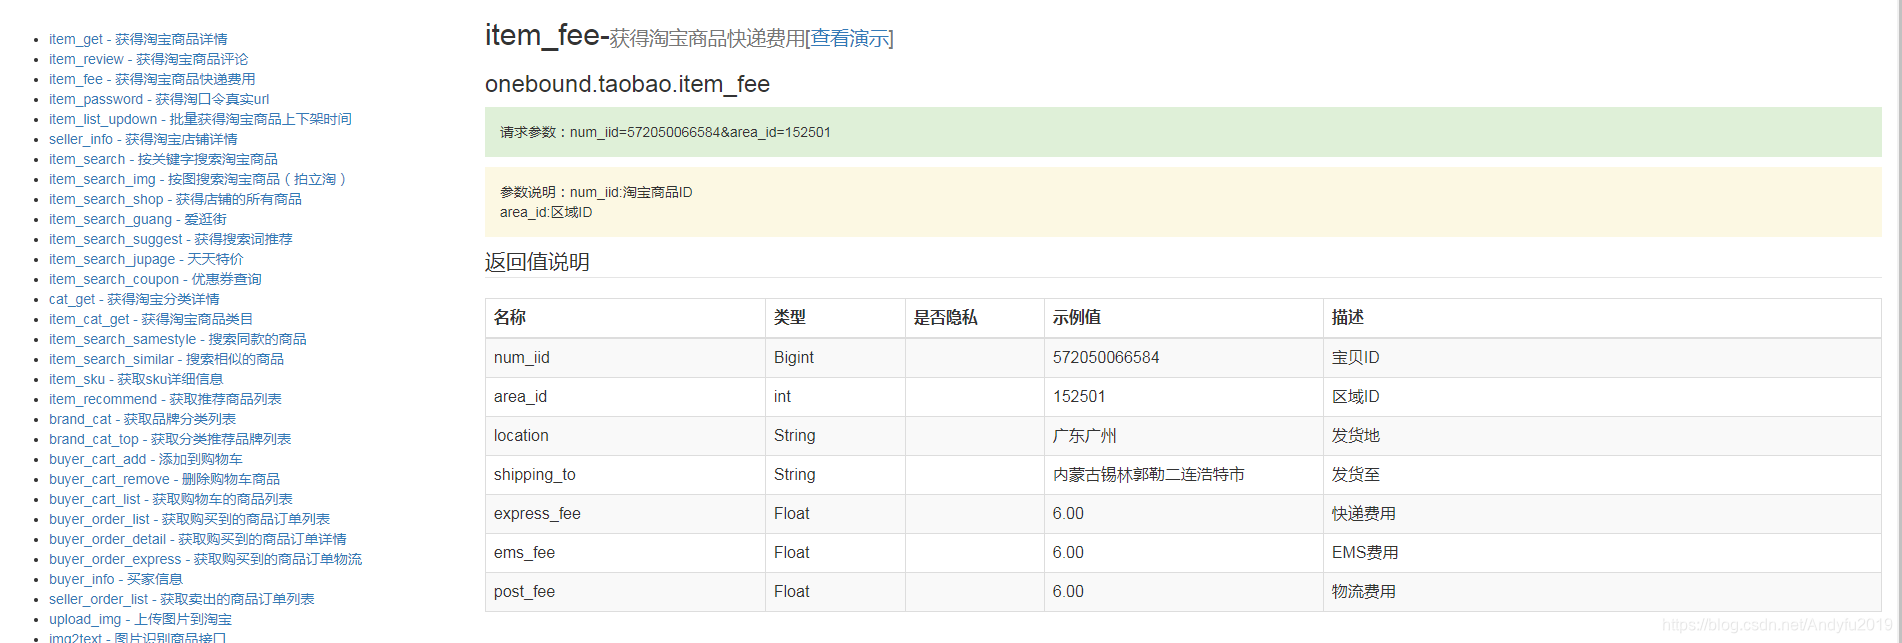
Task: Open the upload_img link
Action: point(140,619)
